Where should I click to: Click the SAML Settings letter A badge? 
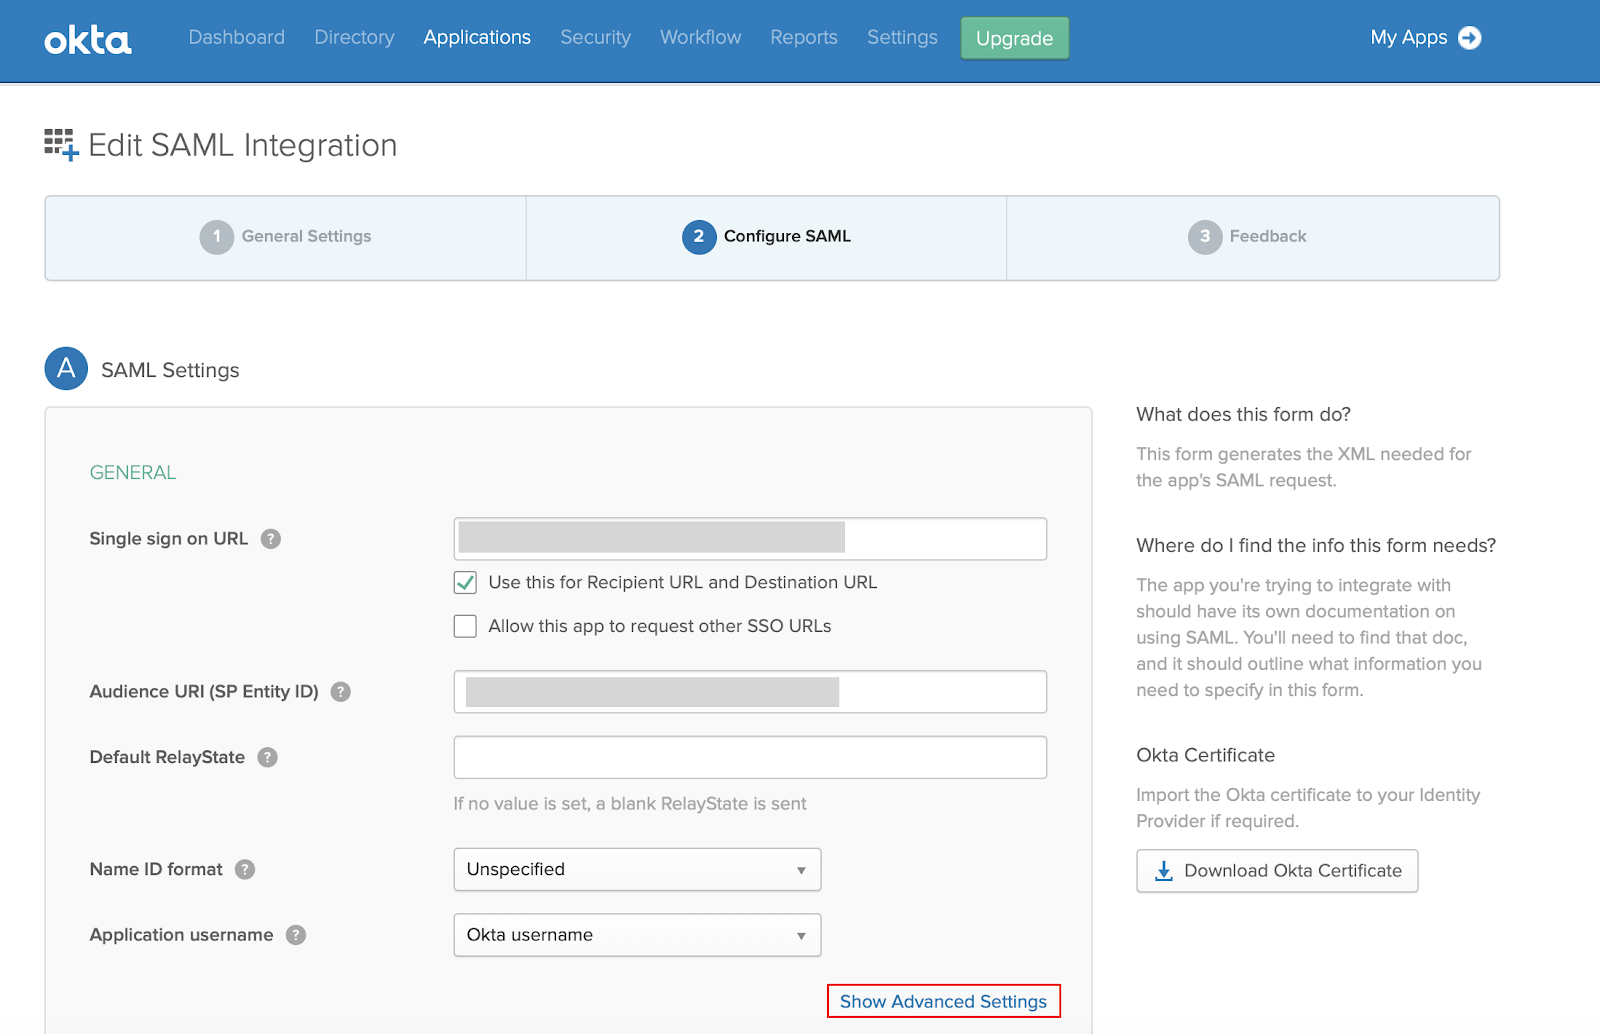[64, 369]
